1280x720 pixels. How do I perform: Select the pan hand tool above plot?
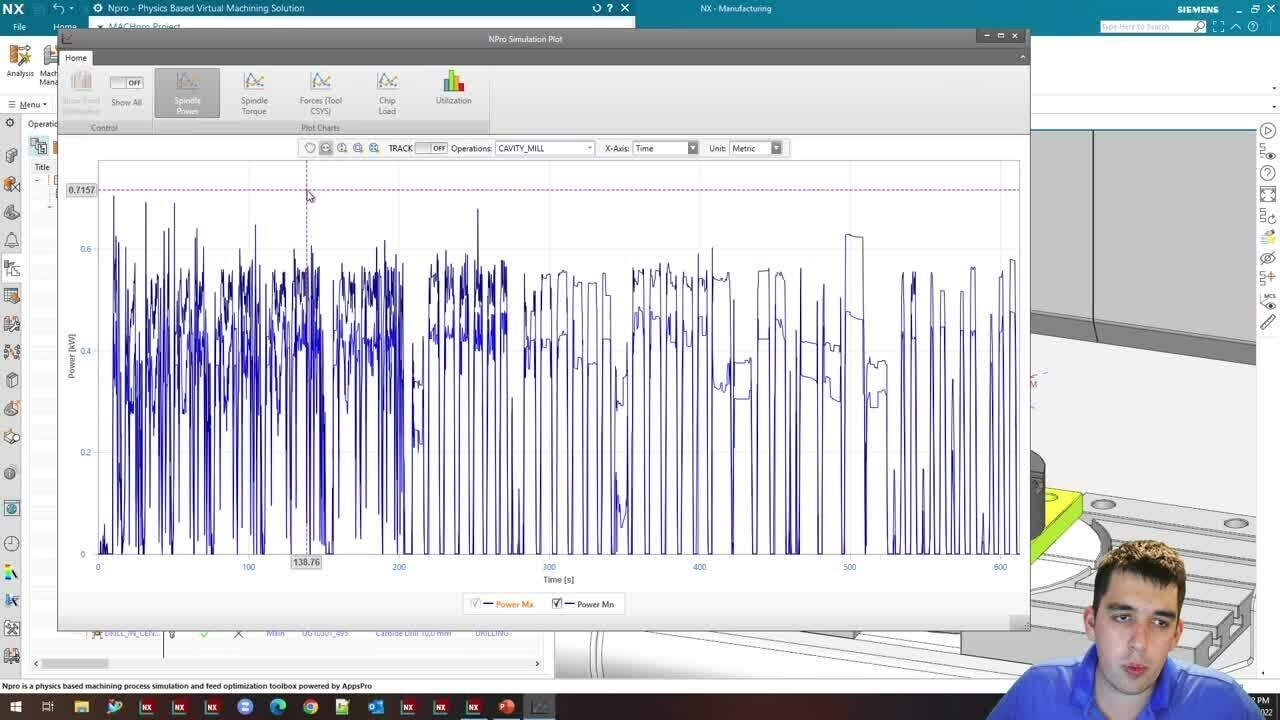(310, 148)
